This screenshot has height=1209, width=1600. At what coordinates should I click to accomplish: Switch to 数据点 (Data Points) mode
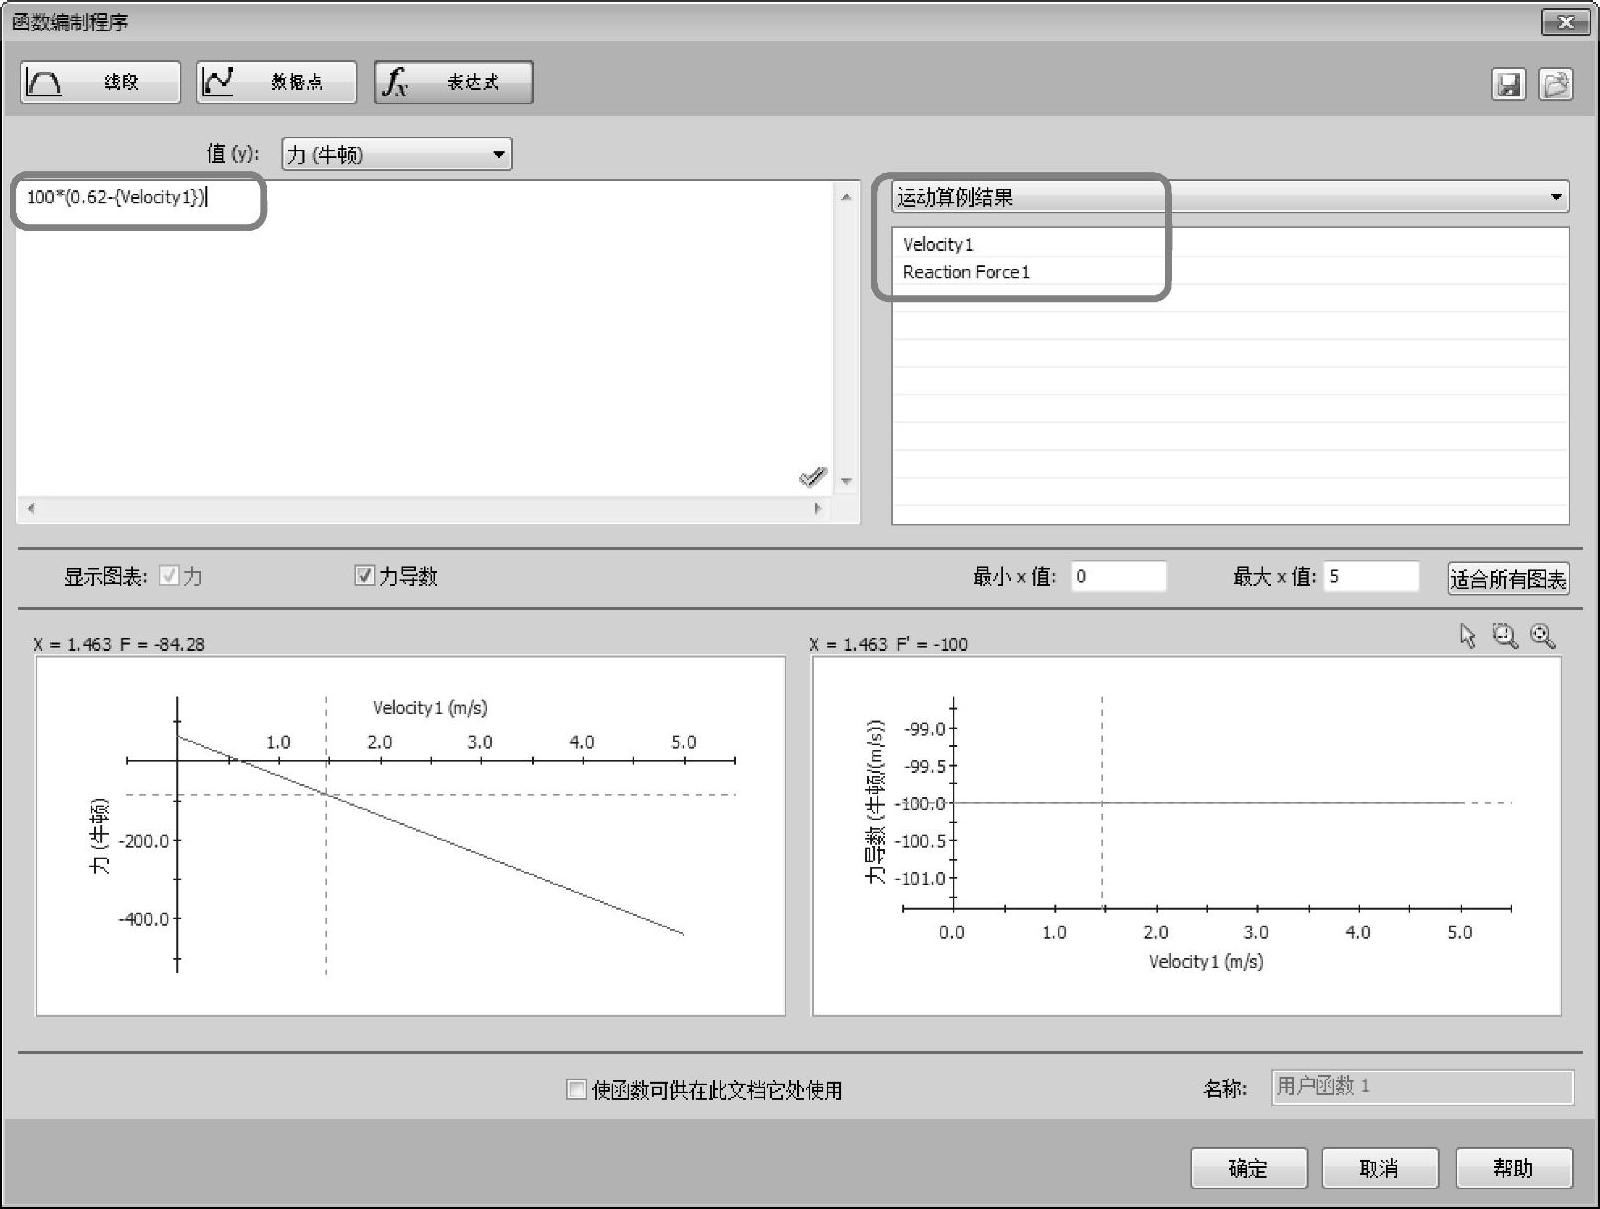pyautogui.click(x=276, y=82)
